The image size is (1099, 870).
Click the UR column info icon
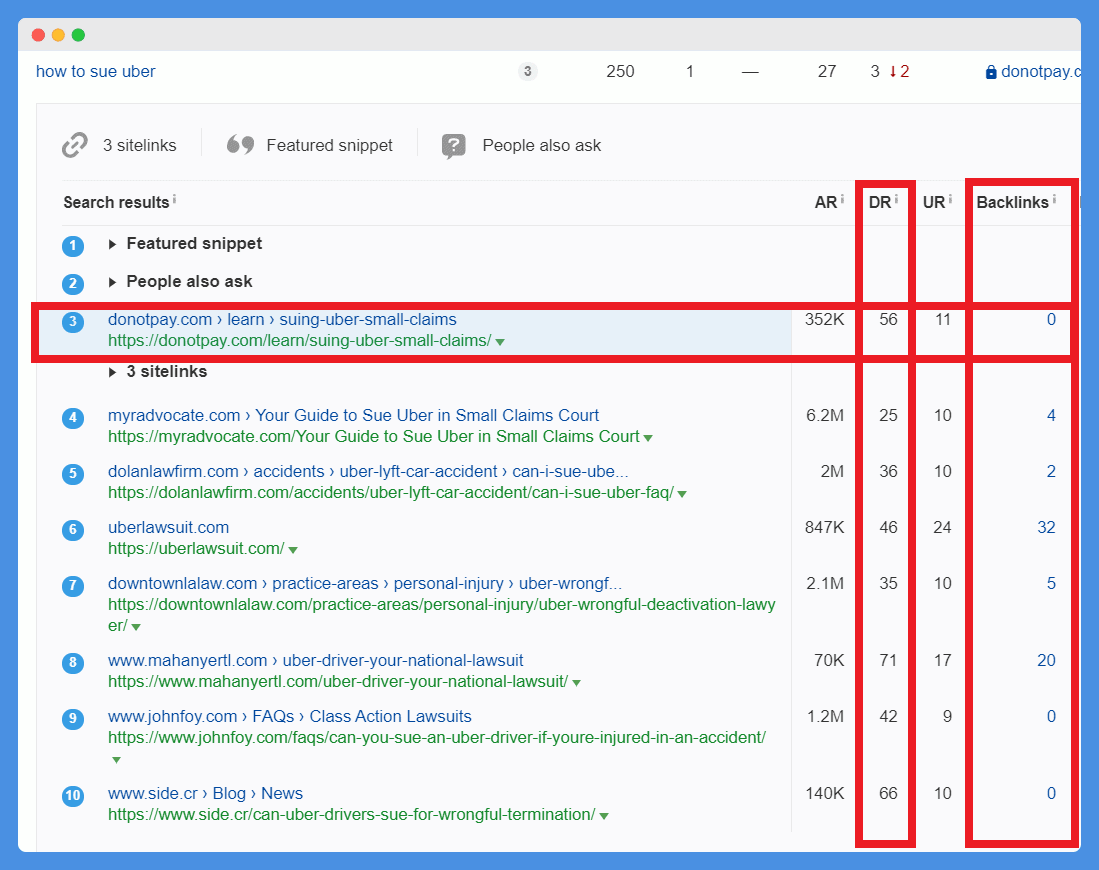click(950, 199)
